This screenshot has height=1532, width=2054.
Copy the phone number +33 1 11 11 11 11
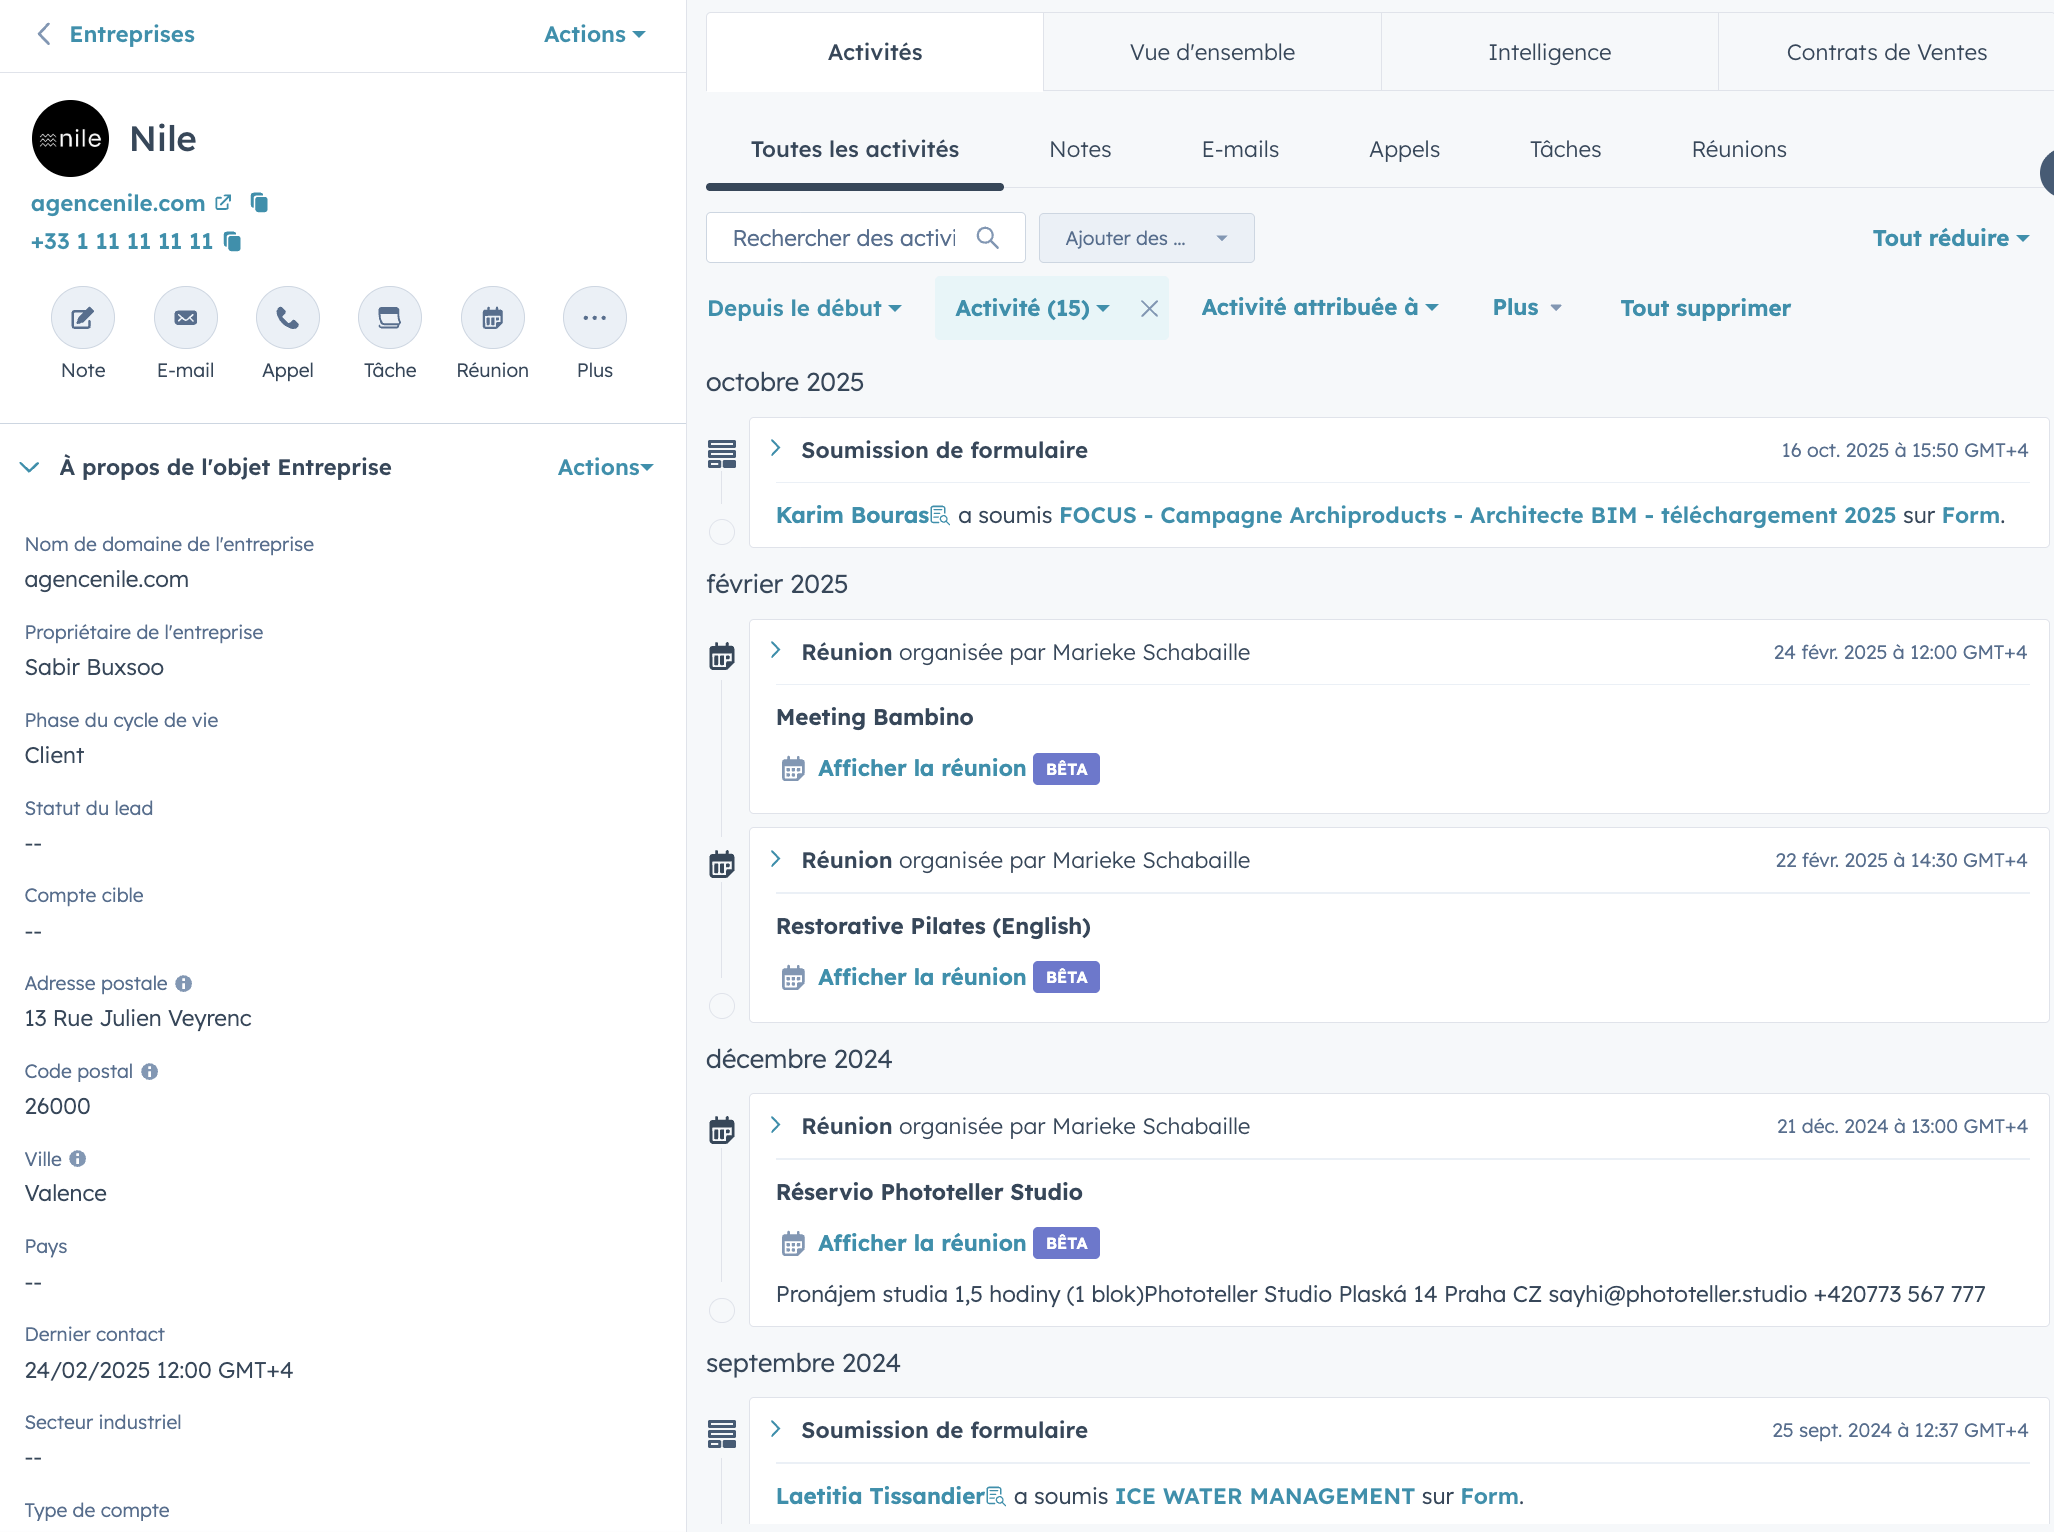tap(232, 241)
